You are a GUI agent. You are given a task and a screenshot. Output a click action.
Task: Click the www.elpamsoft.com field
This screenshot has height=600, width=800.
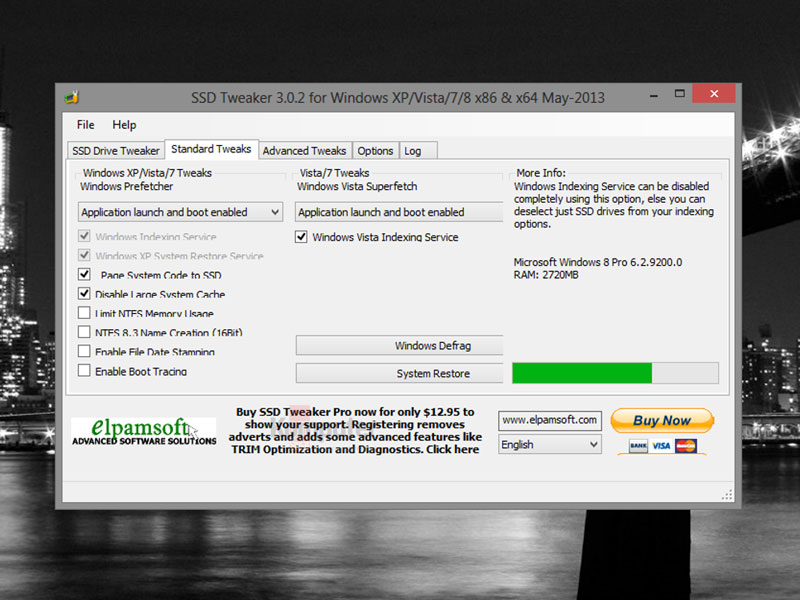pos(550,420)
